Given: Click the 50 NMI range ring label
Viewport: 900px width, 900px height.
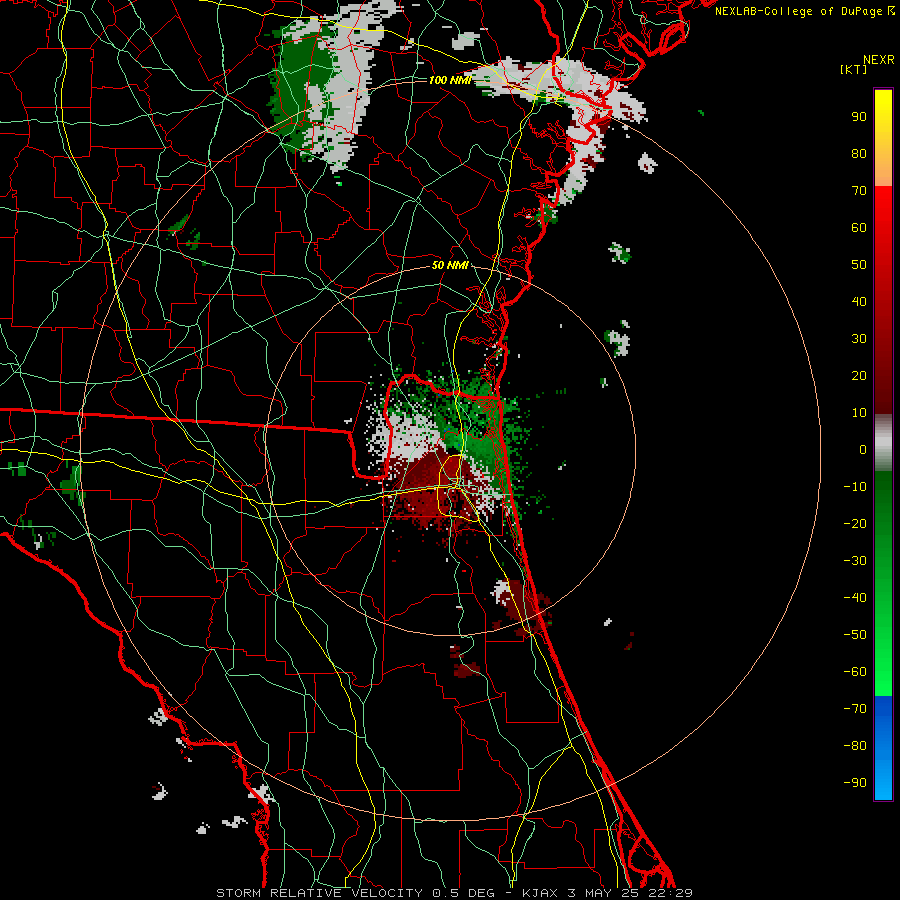Looking at the screenshot, I should coord(450,265).
